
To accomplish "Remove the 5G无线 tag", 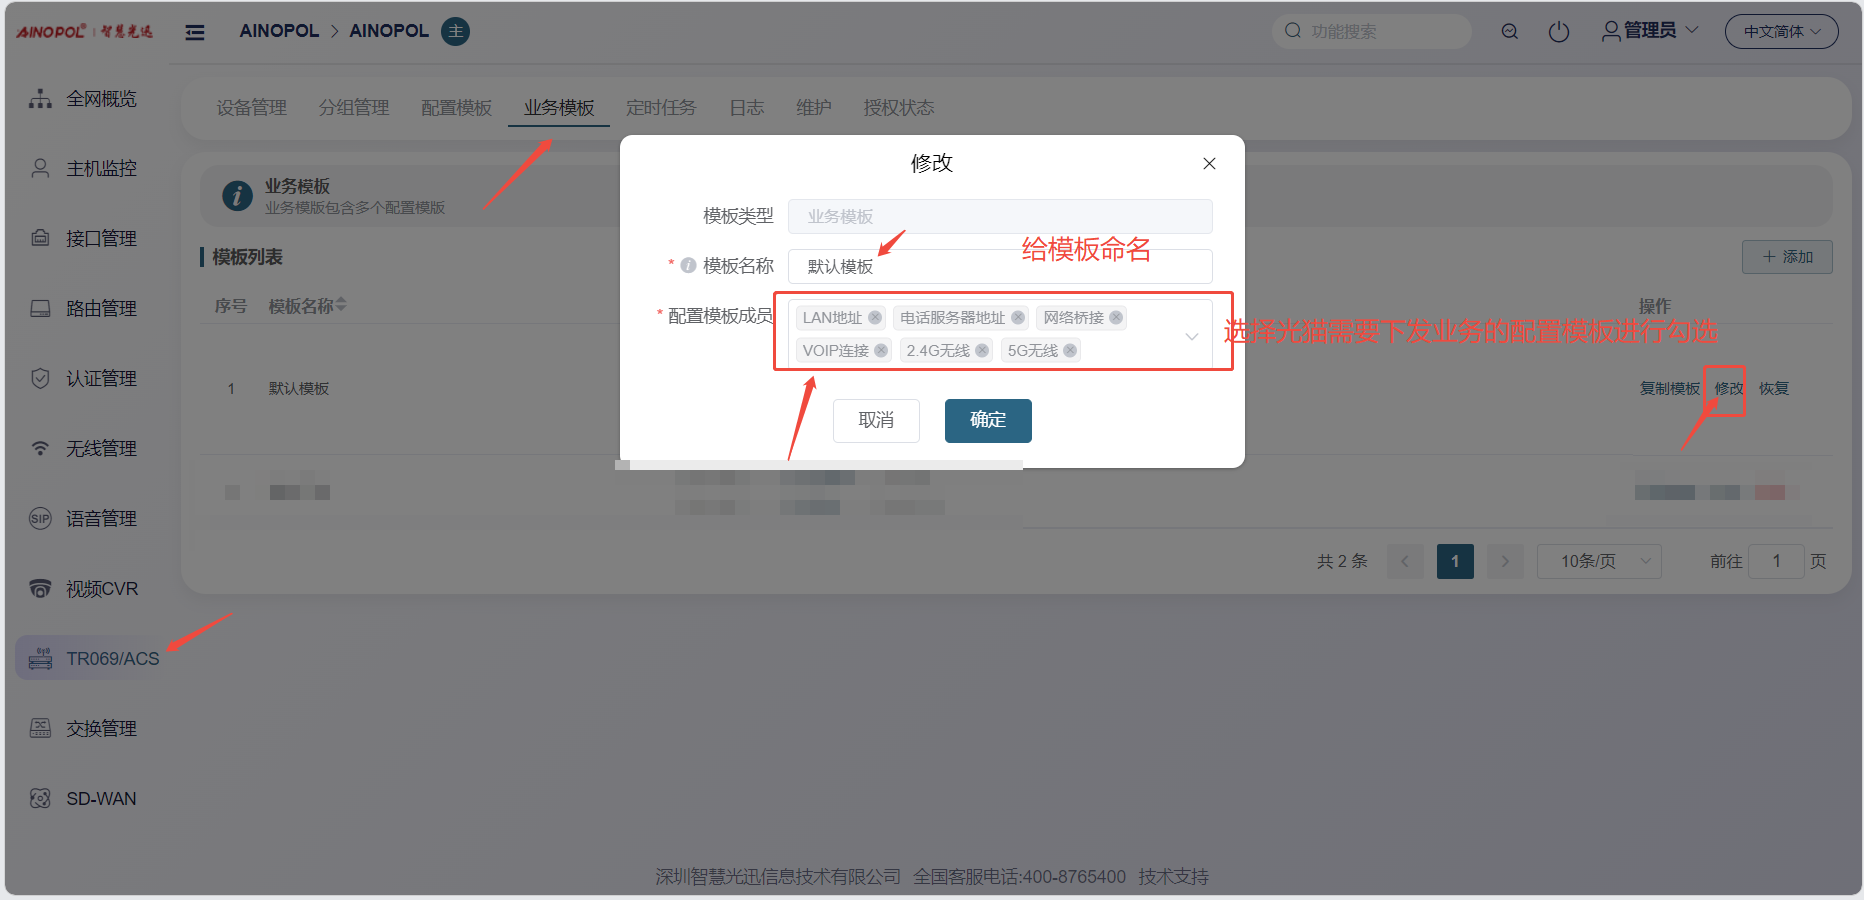I will pos(1070,351).
